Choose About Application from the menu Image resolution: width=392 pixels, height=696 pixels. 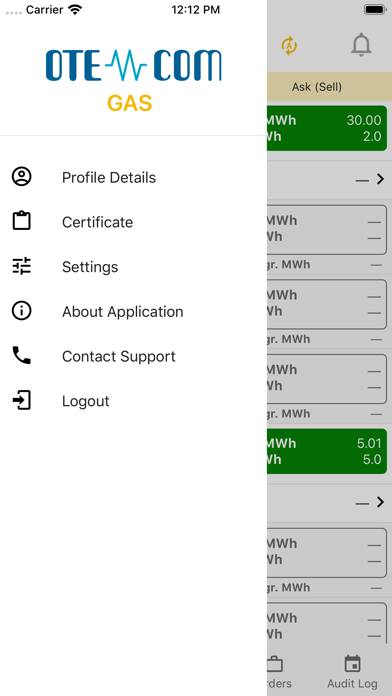point(123,312)
